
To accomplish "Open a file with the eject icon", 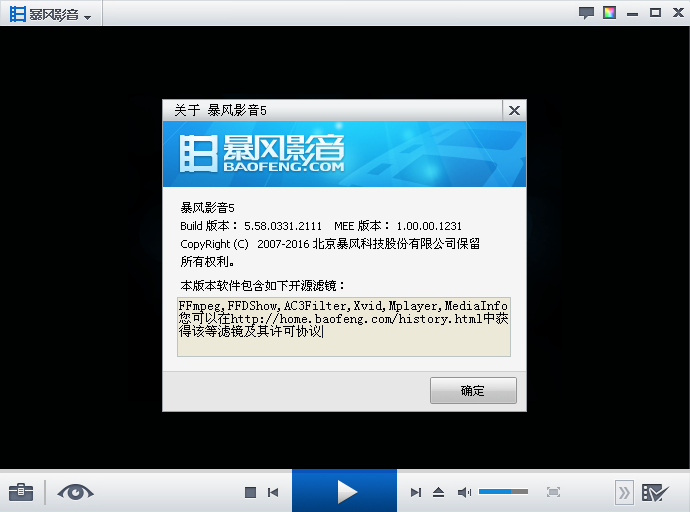I will tap(438, 492).
